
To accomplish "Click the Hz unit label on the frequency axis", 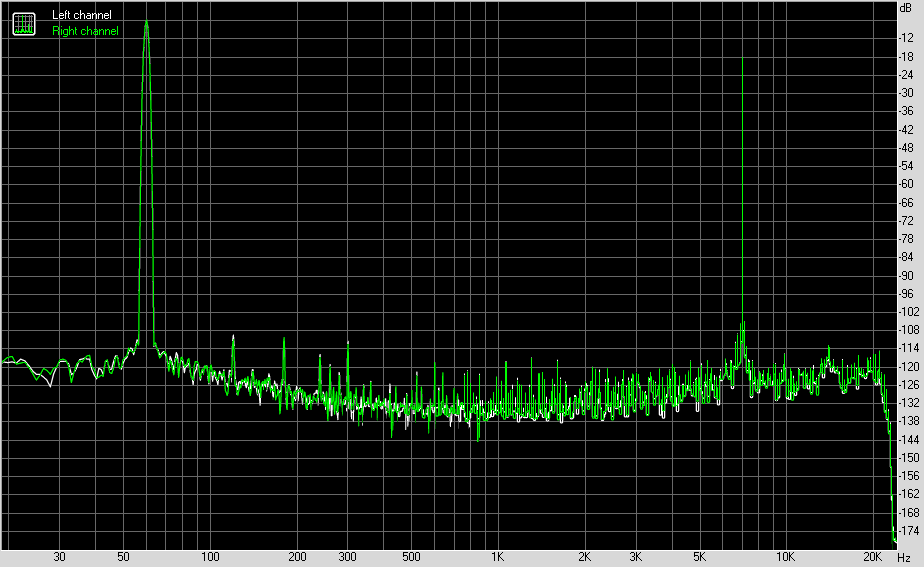I will [x=904, y=557].
